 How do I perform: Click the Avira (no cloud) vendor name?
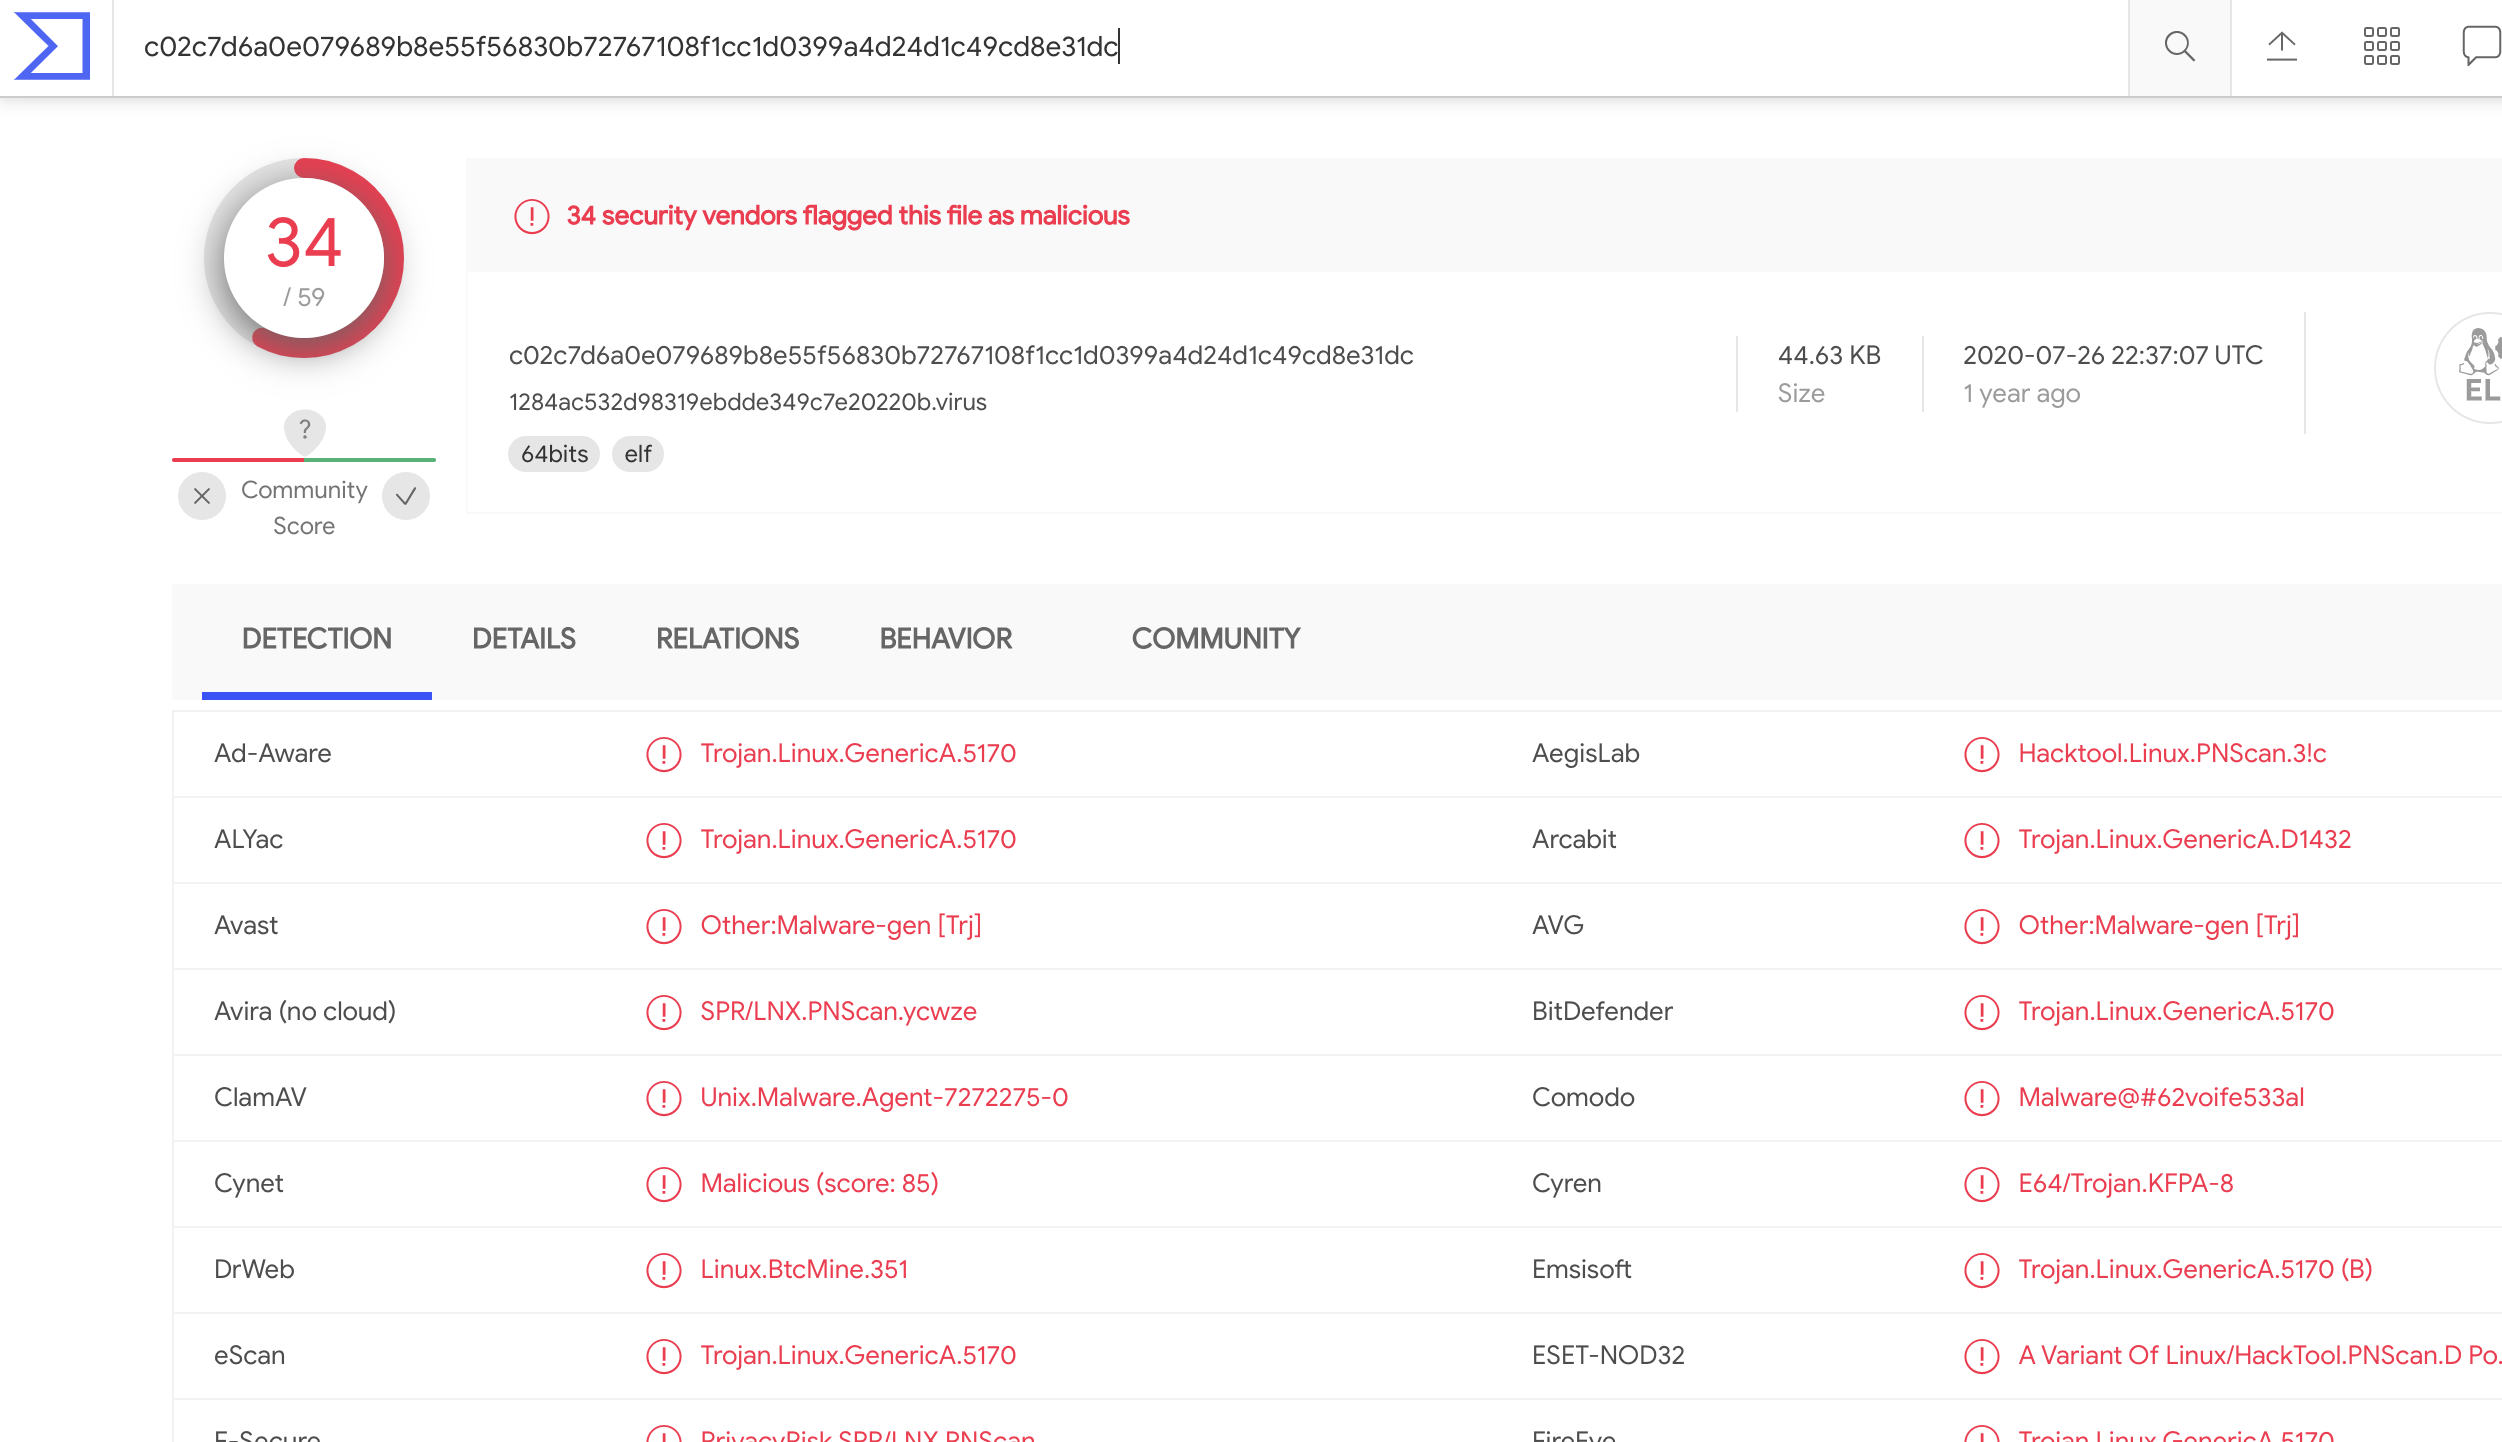pos(304,1012)
